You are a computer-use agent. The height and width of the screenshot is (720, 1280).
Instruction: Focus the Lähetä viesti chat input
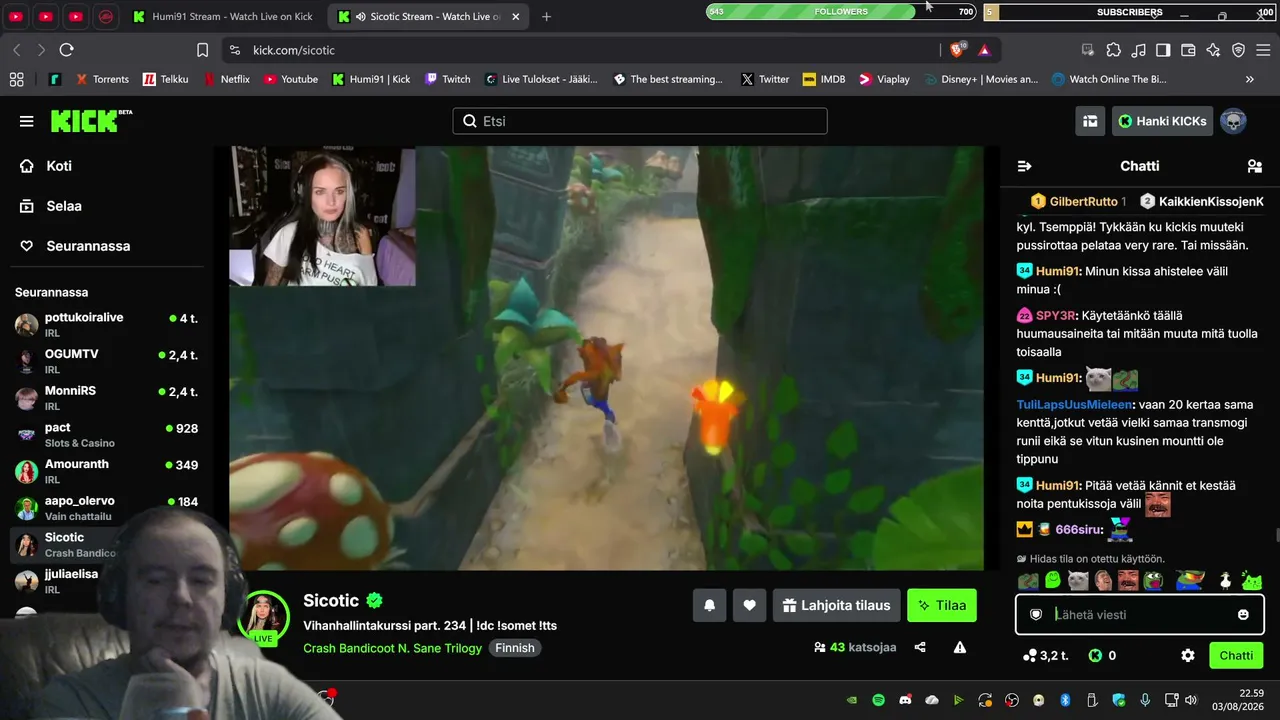point(1140,615)
